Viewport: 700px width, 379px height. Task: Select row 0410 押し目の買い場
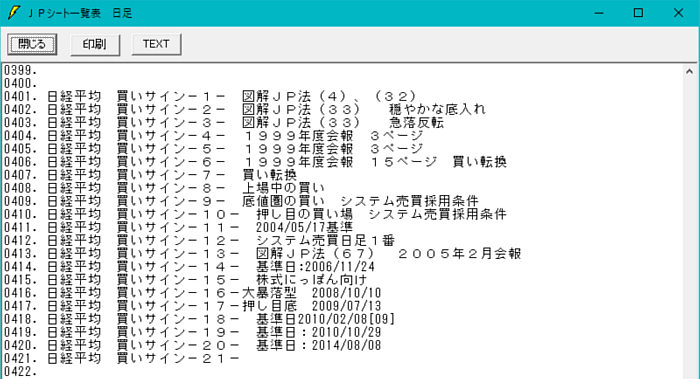(255, 214)
